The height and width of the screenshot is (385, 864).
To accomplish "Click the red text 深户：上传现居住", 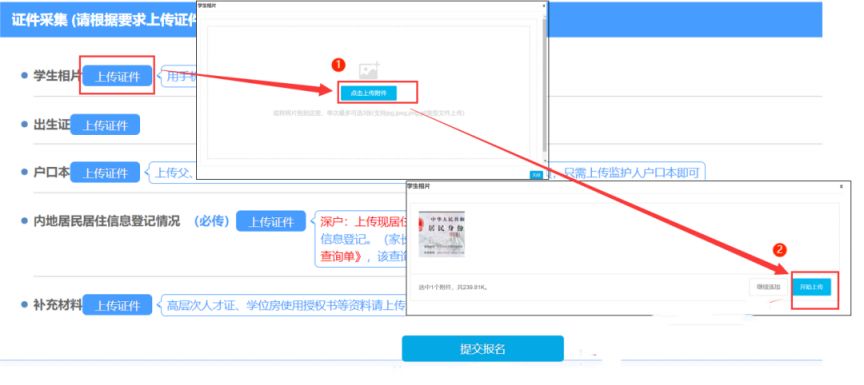I will (x=363, y=222).
